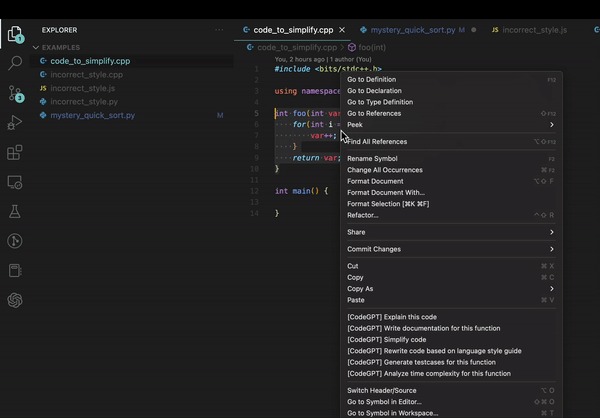
Task: Open mystery_quick_sort.py in the explorer
Action: (132, 115)
